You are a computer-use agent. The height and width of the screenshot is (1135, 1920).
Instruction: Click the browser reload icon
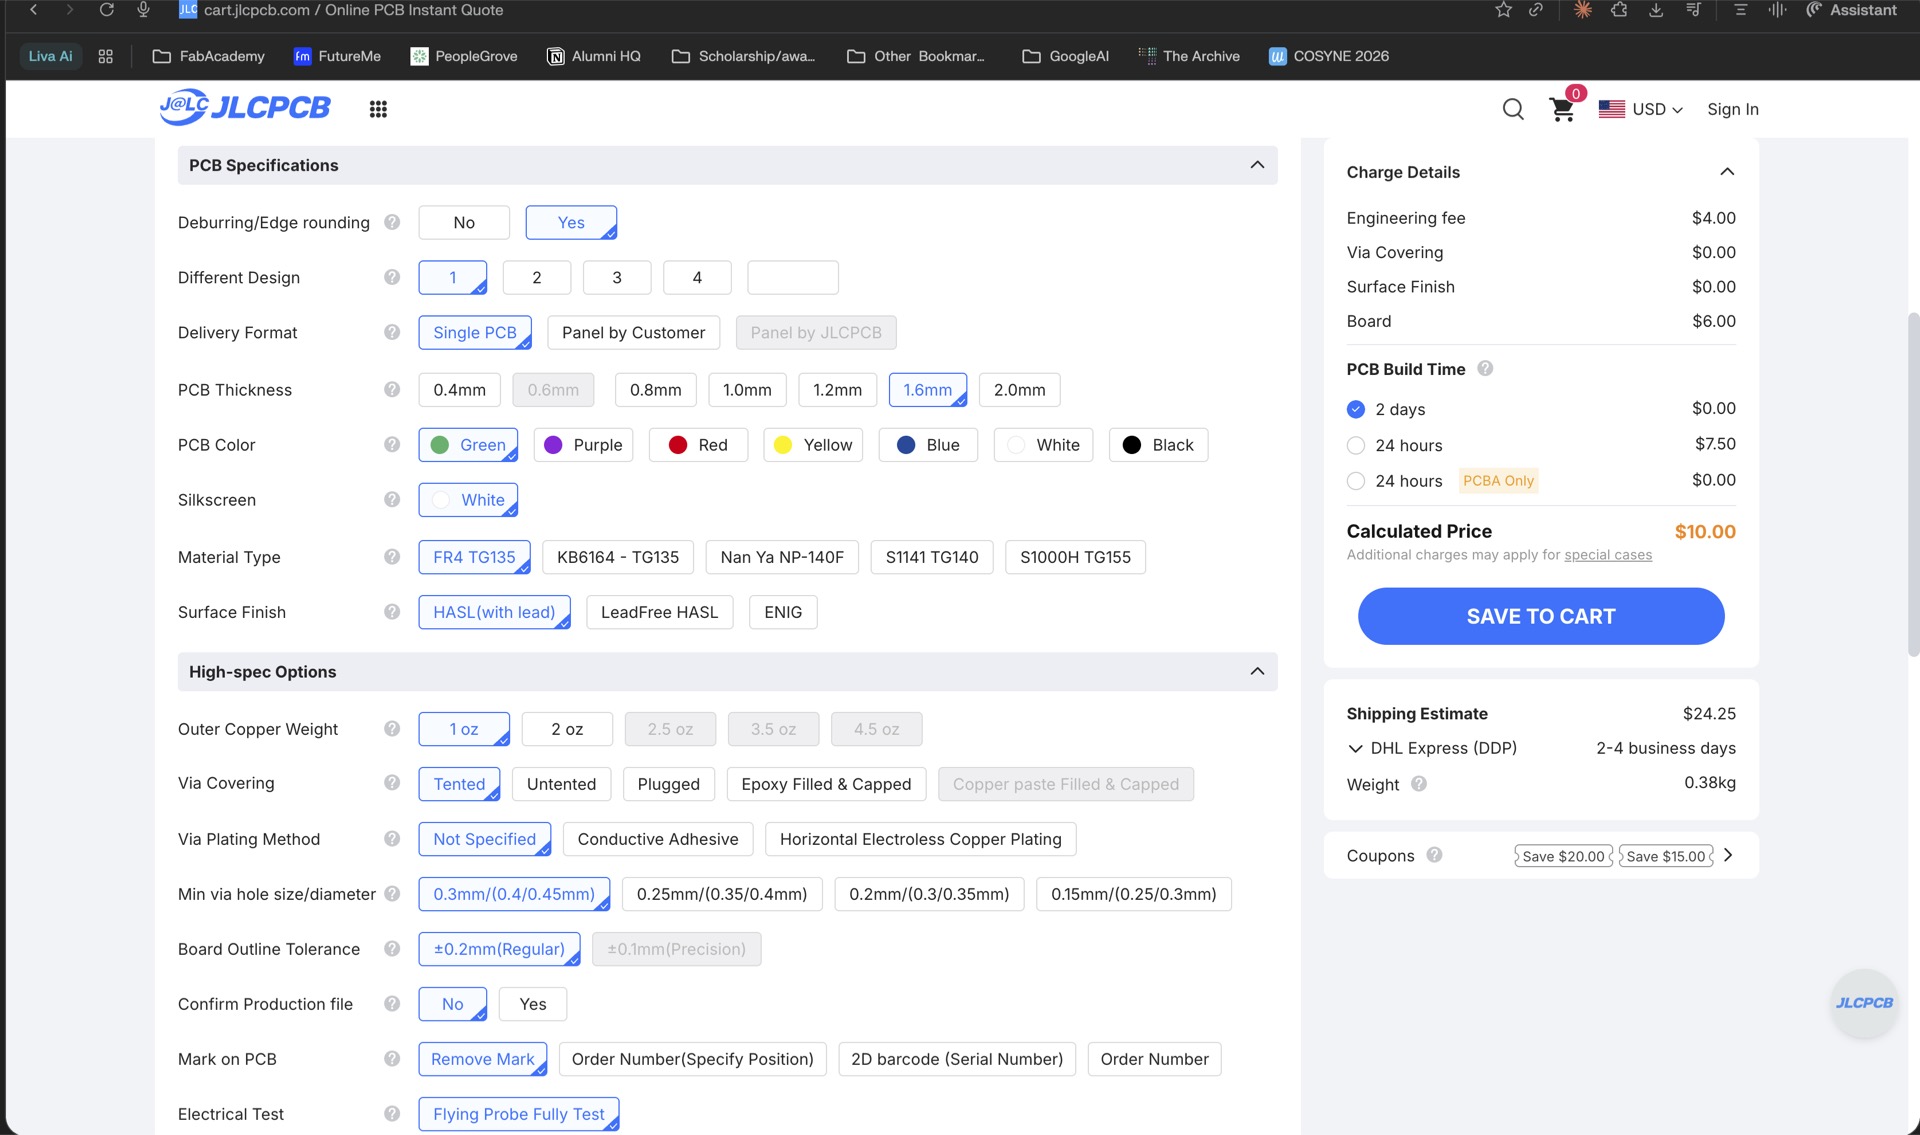point(106,10)
